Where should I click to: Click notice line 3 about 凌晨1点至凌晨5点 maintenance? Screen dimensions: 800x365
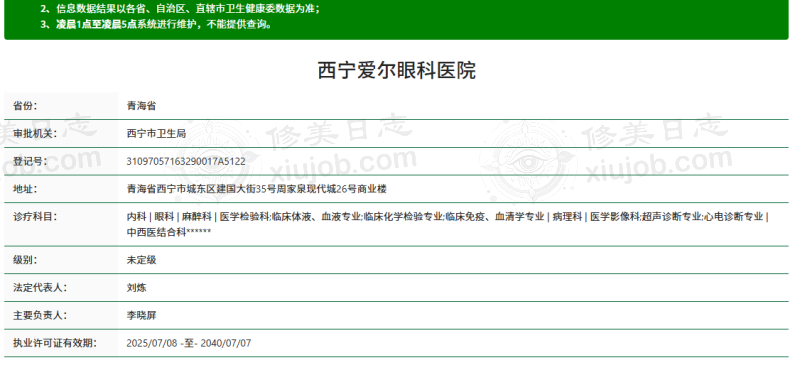click(156, 25)
